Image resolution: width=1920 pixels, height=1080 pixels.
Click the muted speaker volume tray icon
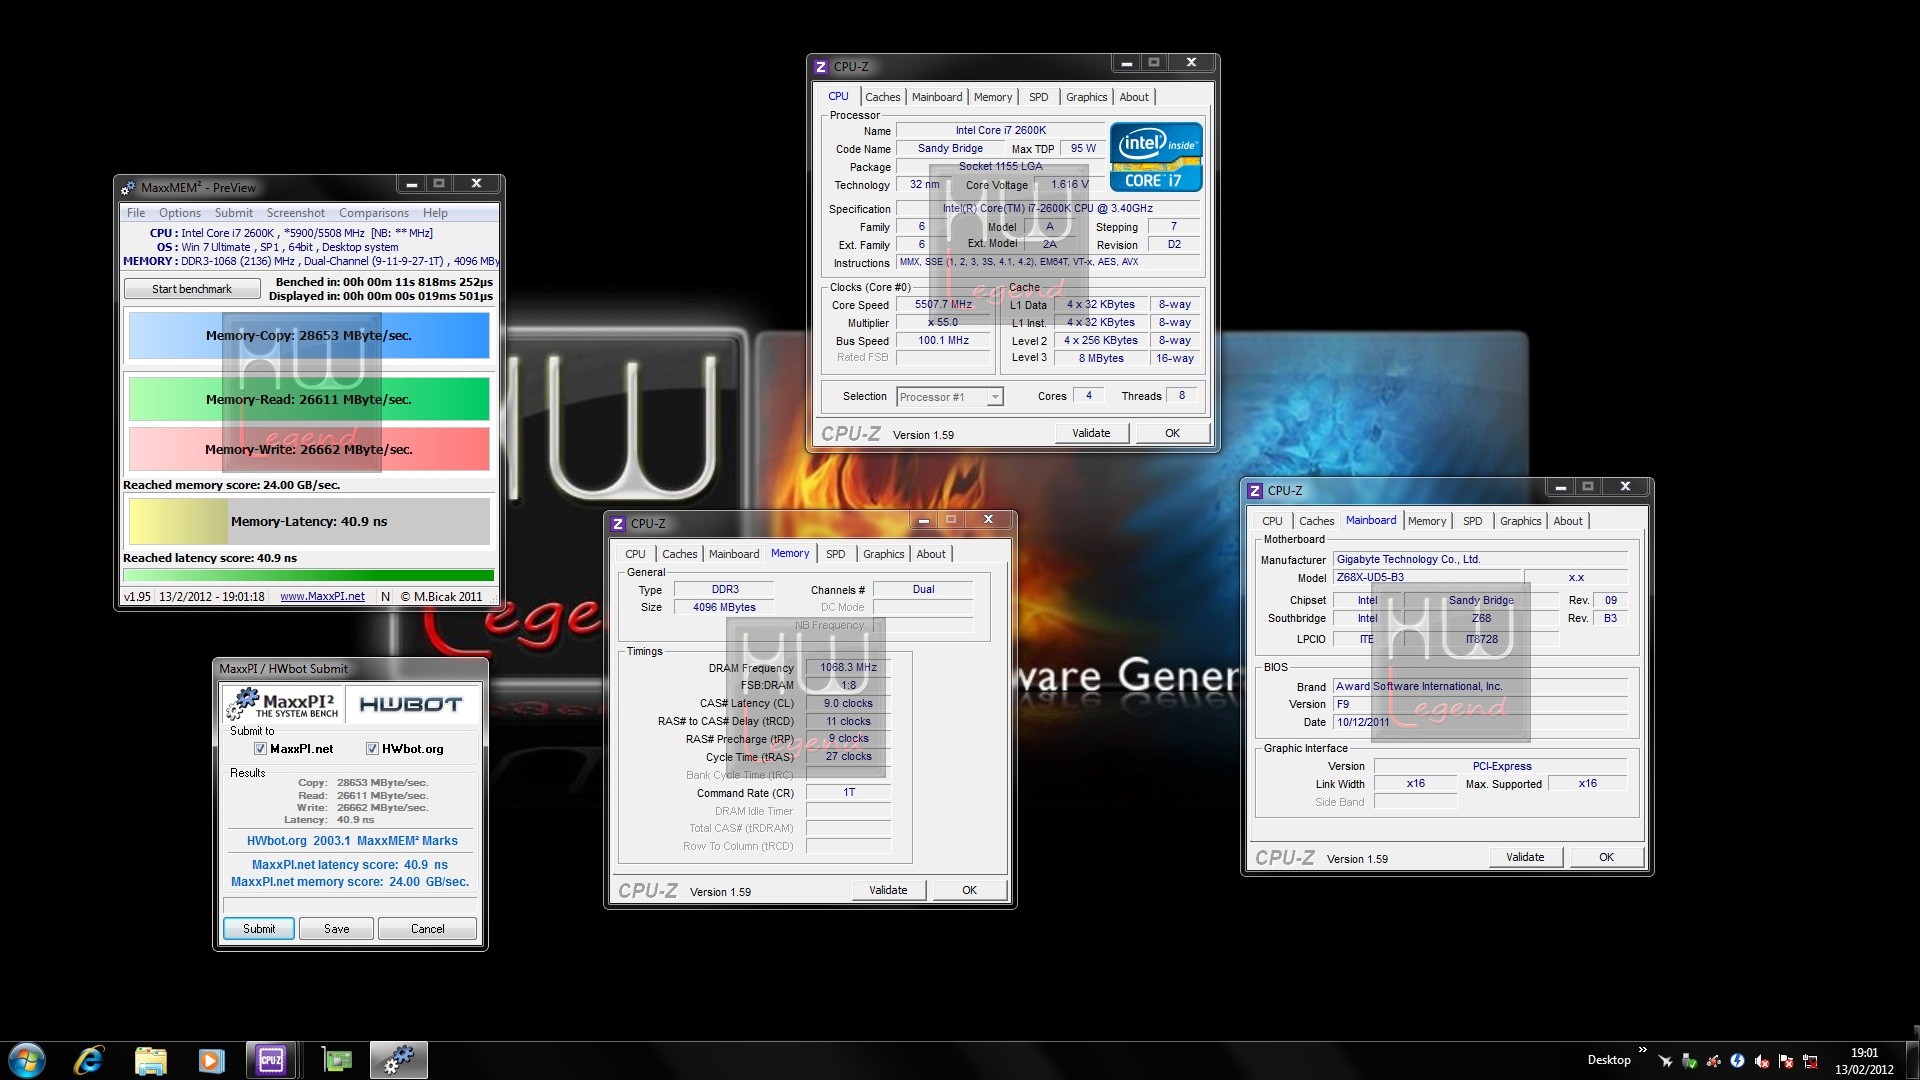[x=1761, y=1061]
